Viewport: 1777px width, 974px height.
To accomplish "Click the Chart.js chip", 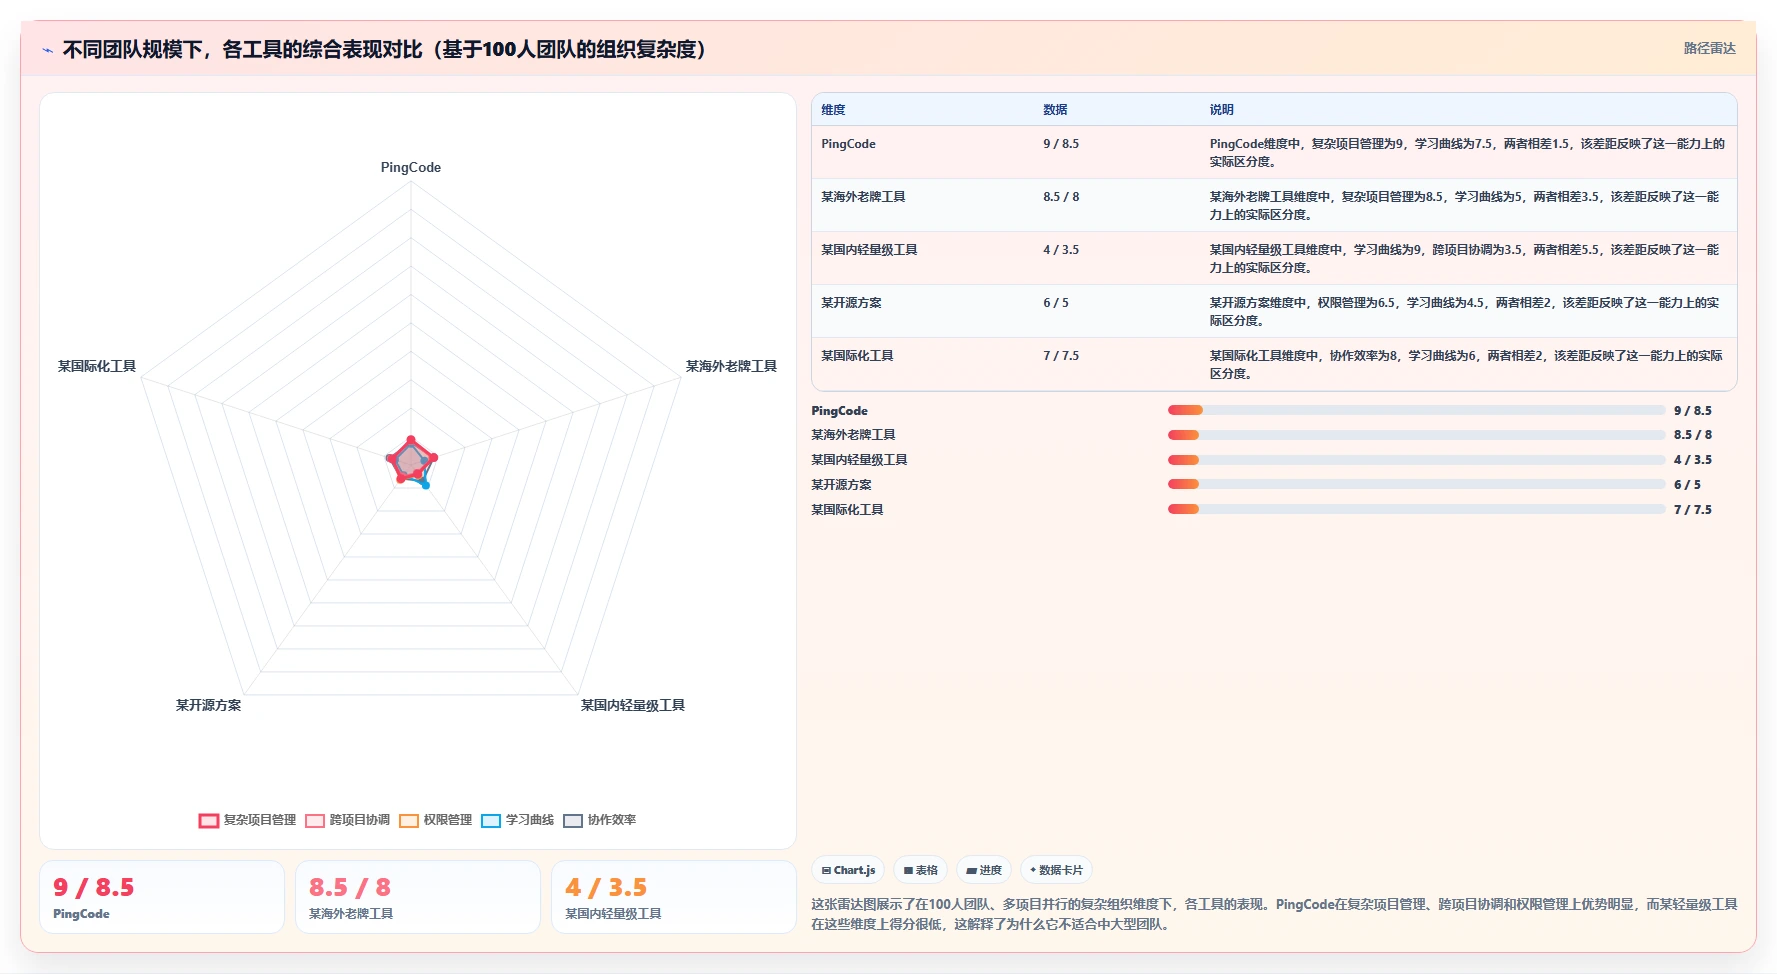I will pyautogui.click(x=848, y=870).
